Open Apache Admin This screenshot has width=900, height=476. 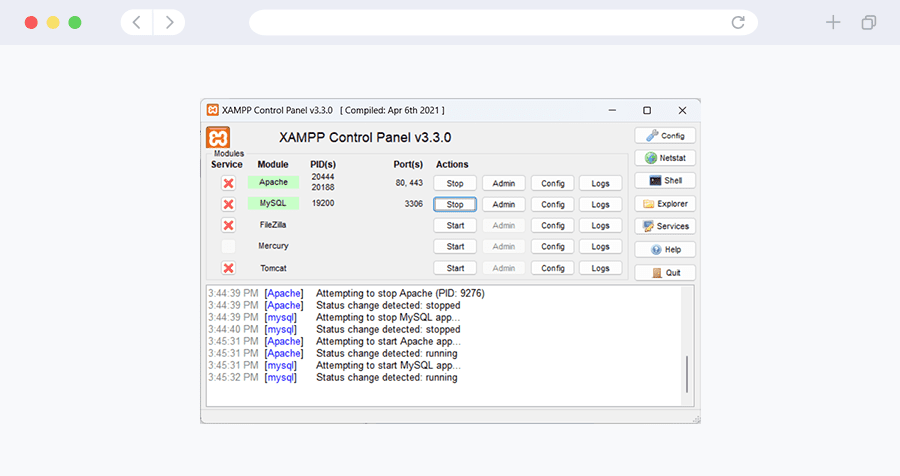click(x=503, y=183)
